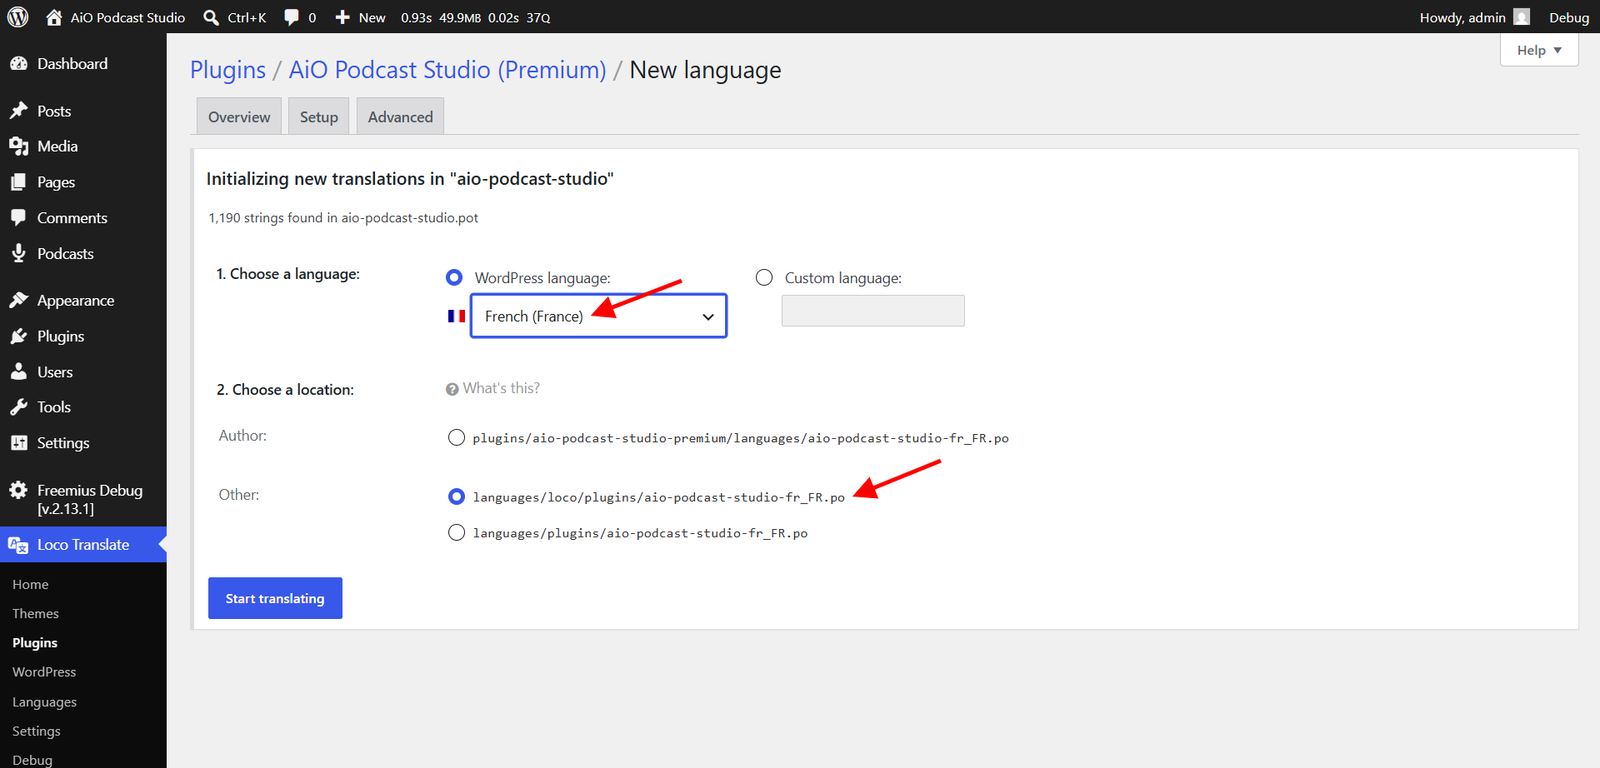1600x768 pixels.
Task: Open the Appearance paintbrush menu icon
Action: pos(18,300)
